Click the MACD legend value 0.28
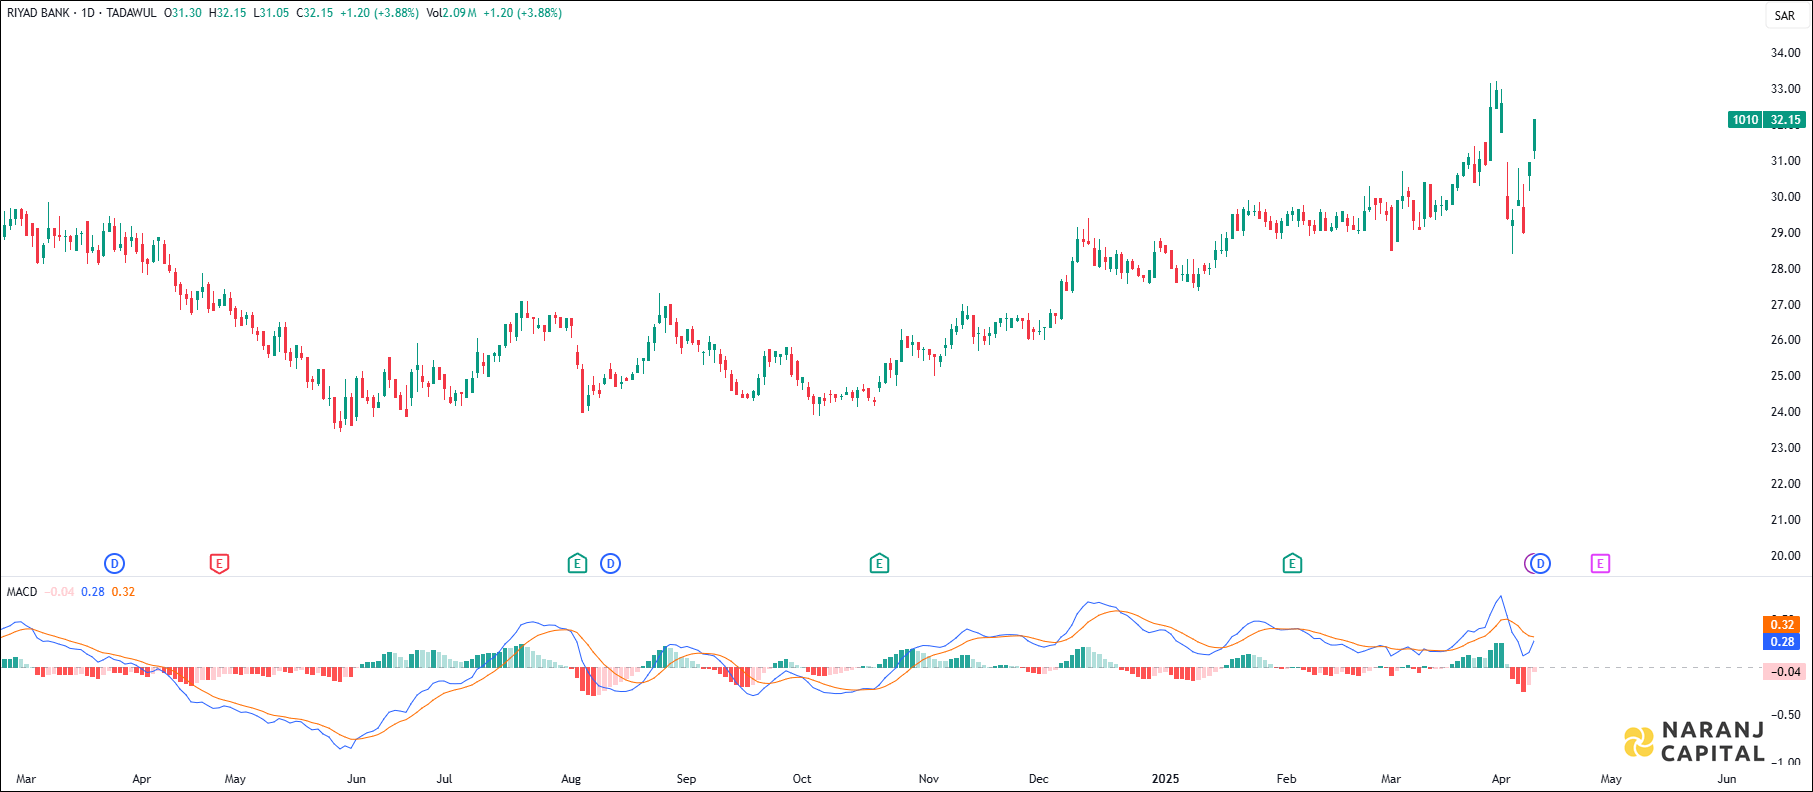Viewport: 1813px width, 792px height. tap(93, 592)
